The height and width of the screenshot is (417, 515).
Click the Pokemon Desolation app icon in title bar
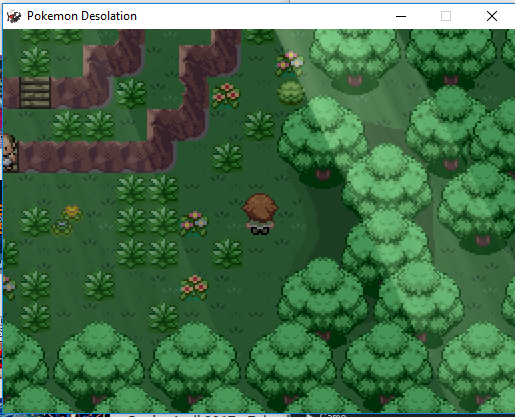click(14, 16)
